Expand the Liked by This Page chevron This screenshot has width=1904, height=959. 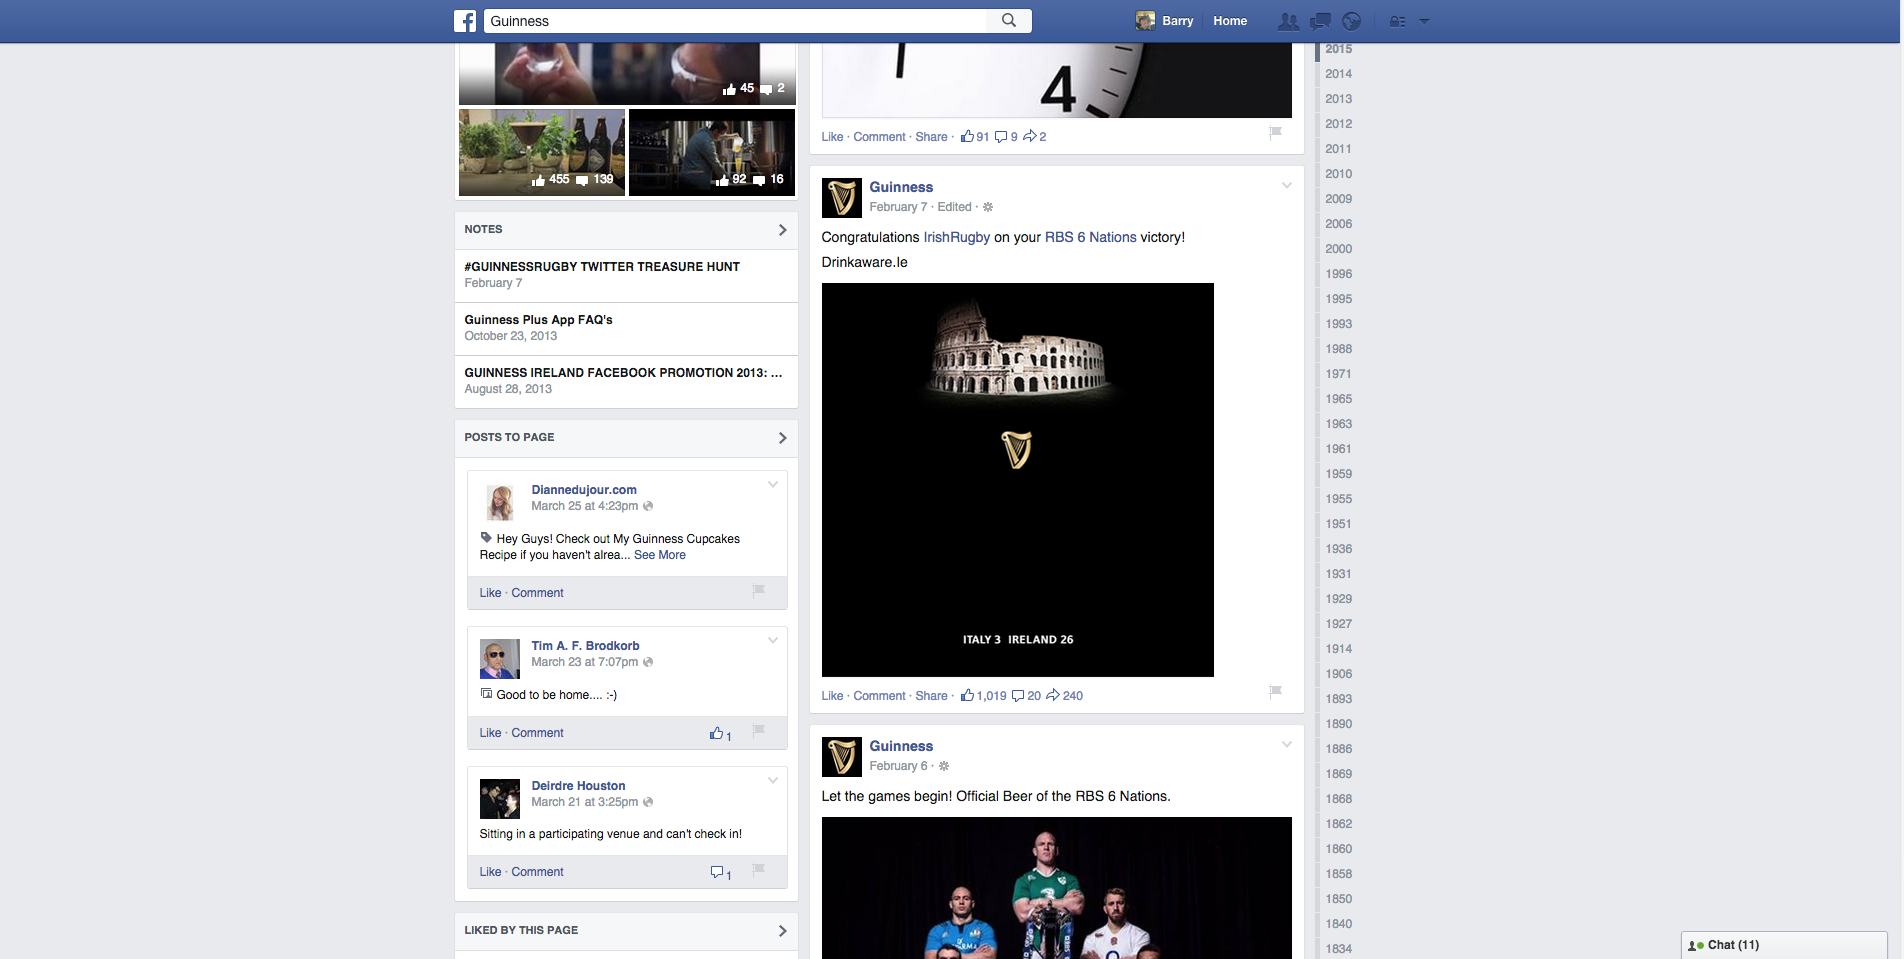tap(782, 931)
